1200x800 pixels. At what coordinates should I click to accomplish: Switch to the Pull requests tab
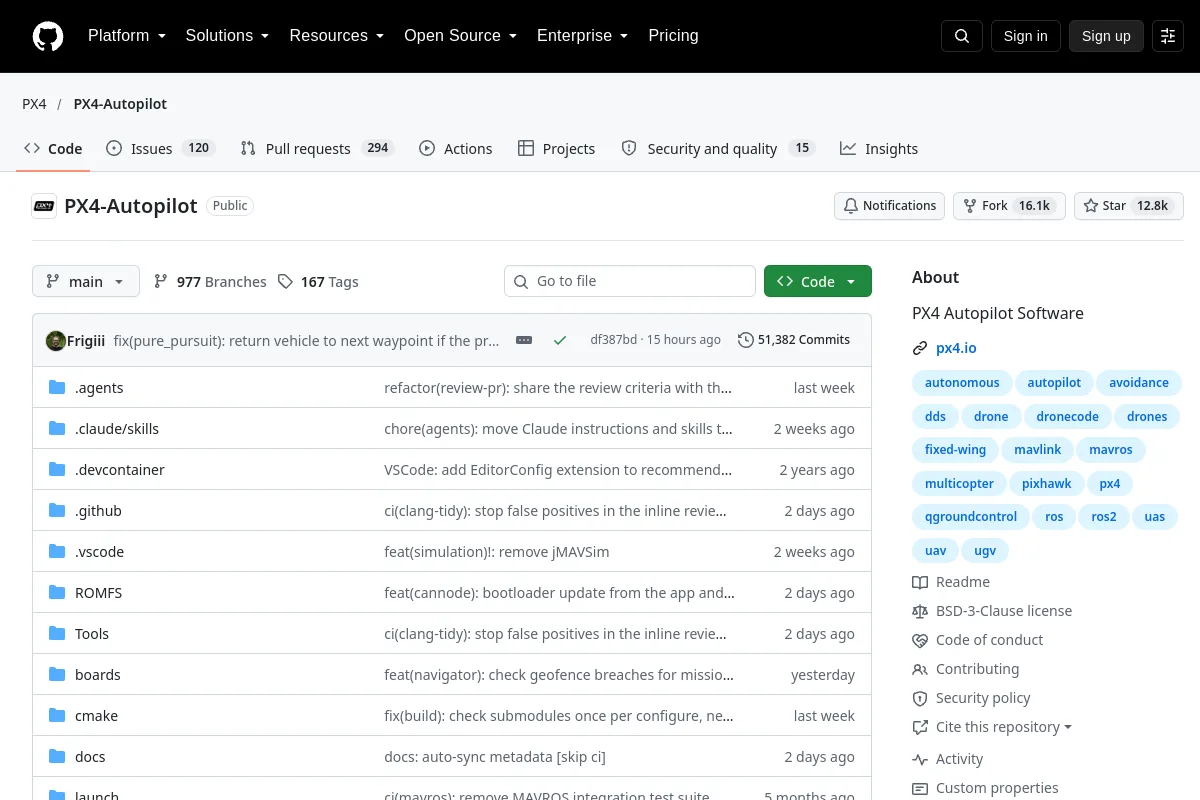[x=317, y=148]
